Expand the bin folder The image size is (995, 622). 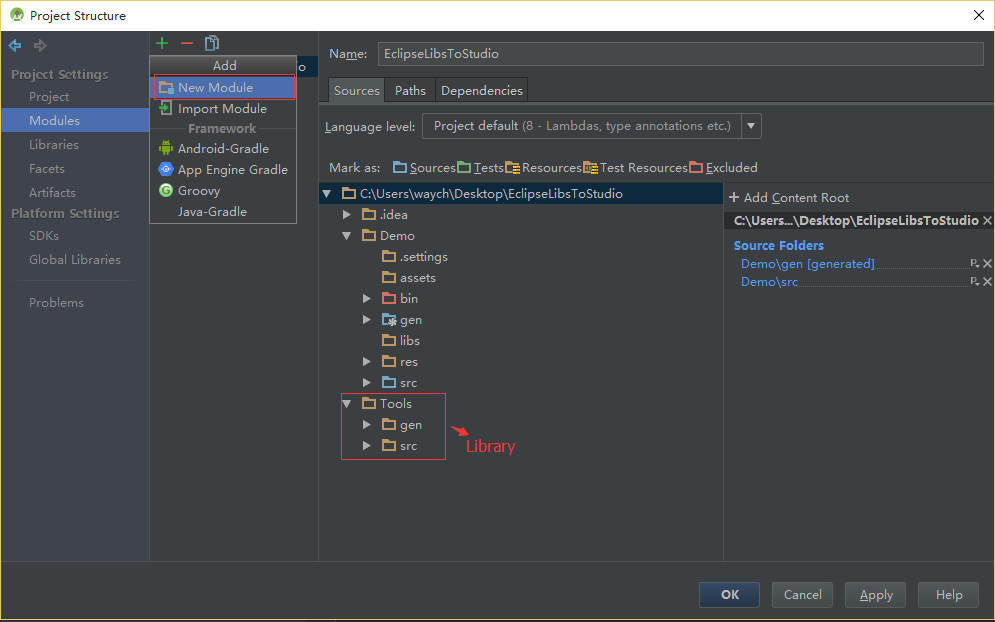(367, 298)
